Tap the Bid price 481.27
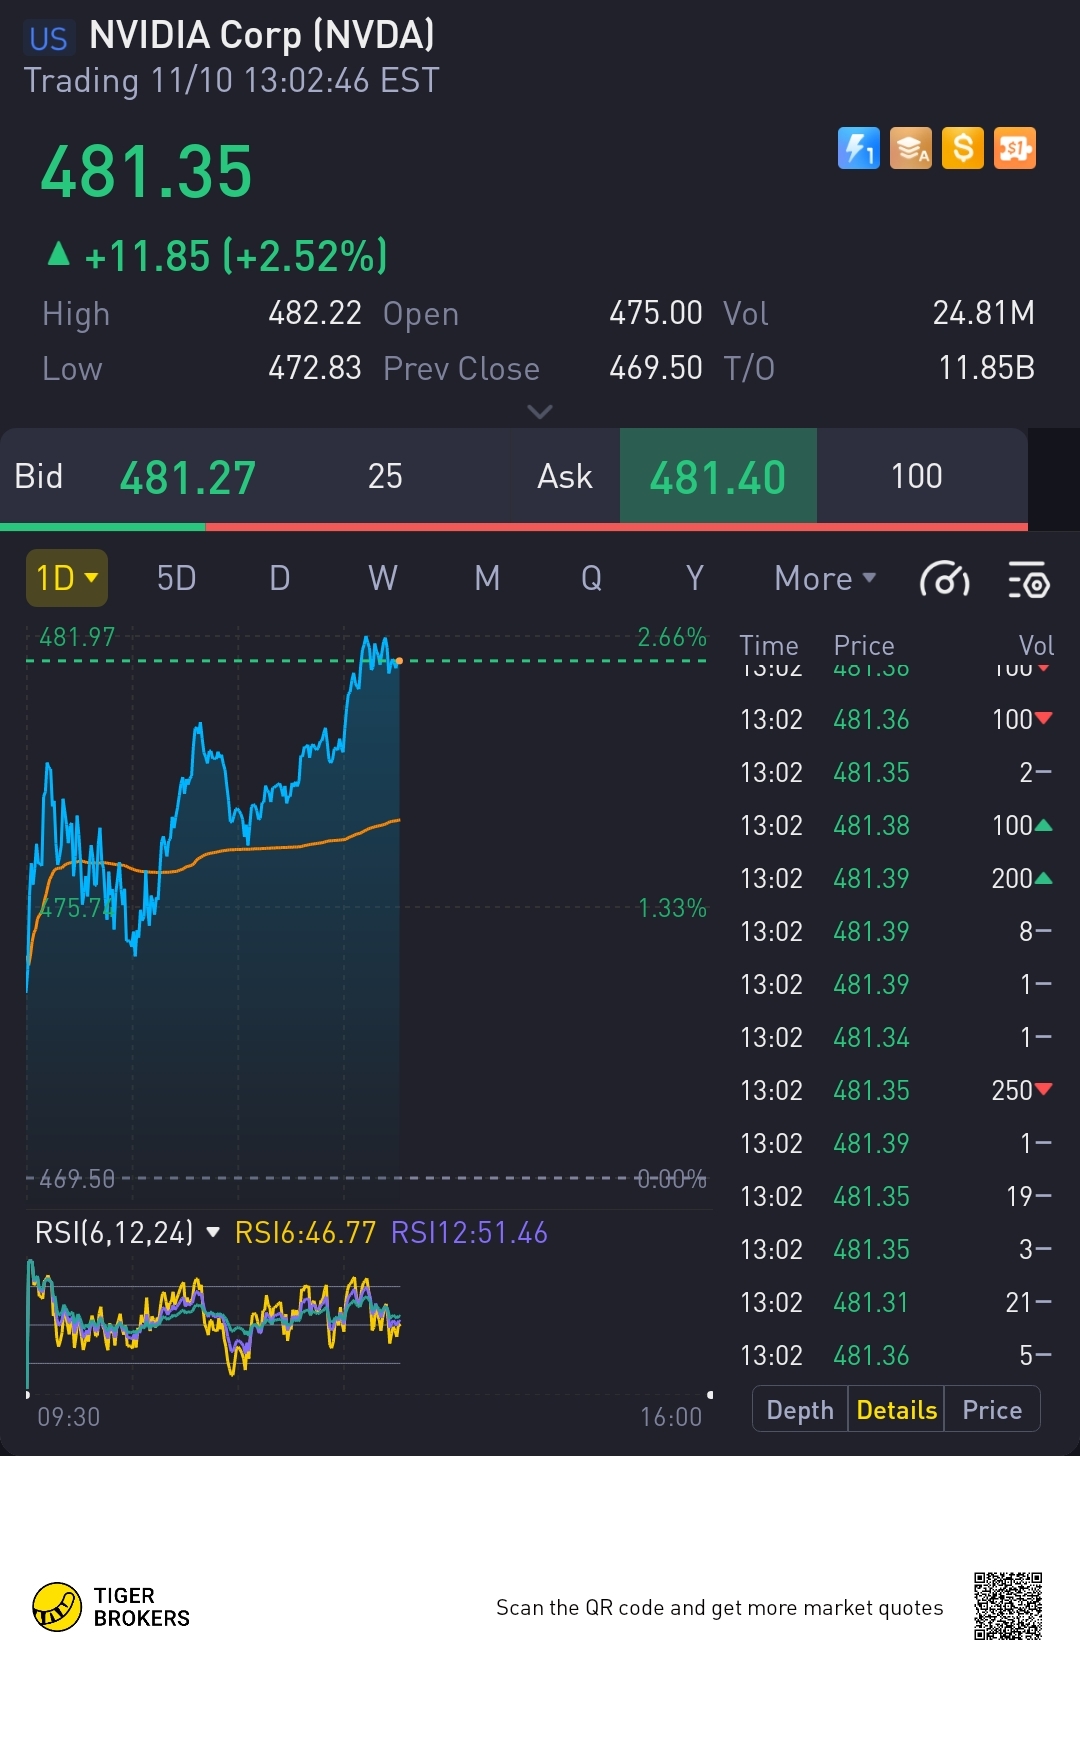 click(x=188, y=477)
